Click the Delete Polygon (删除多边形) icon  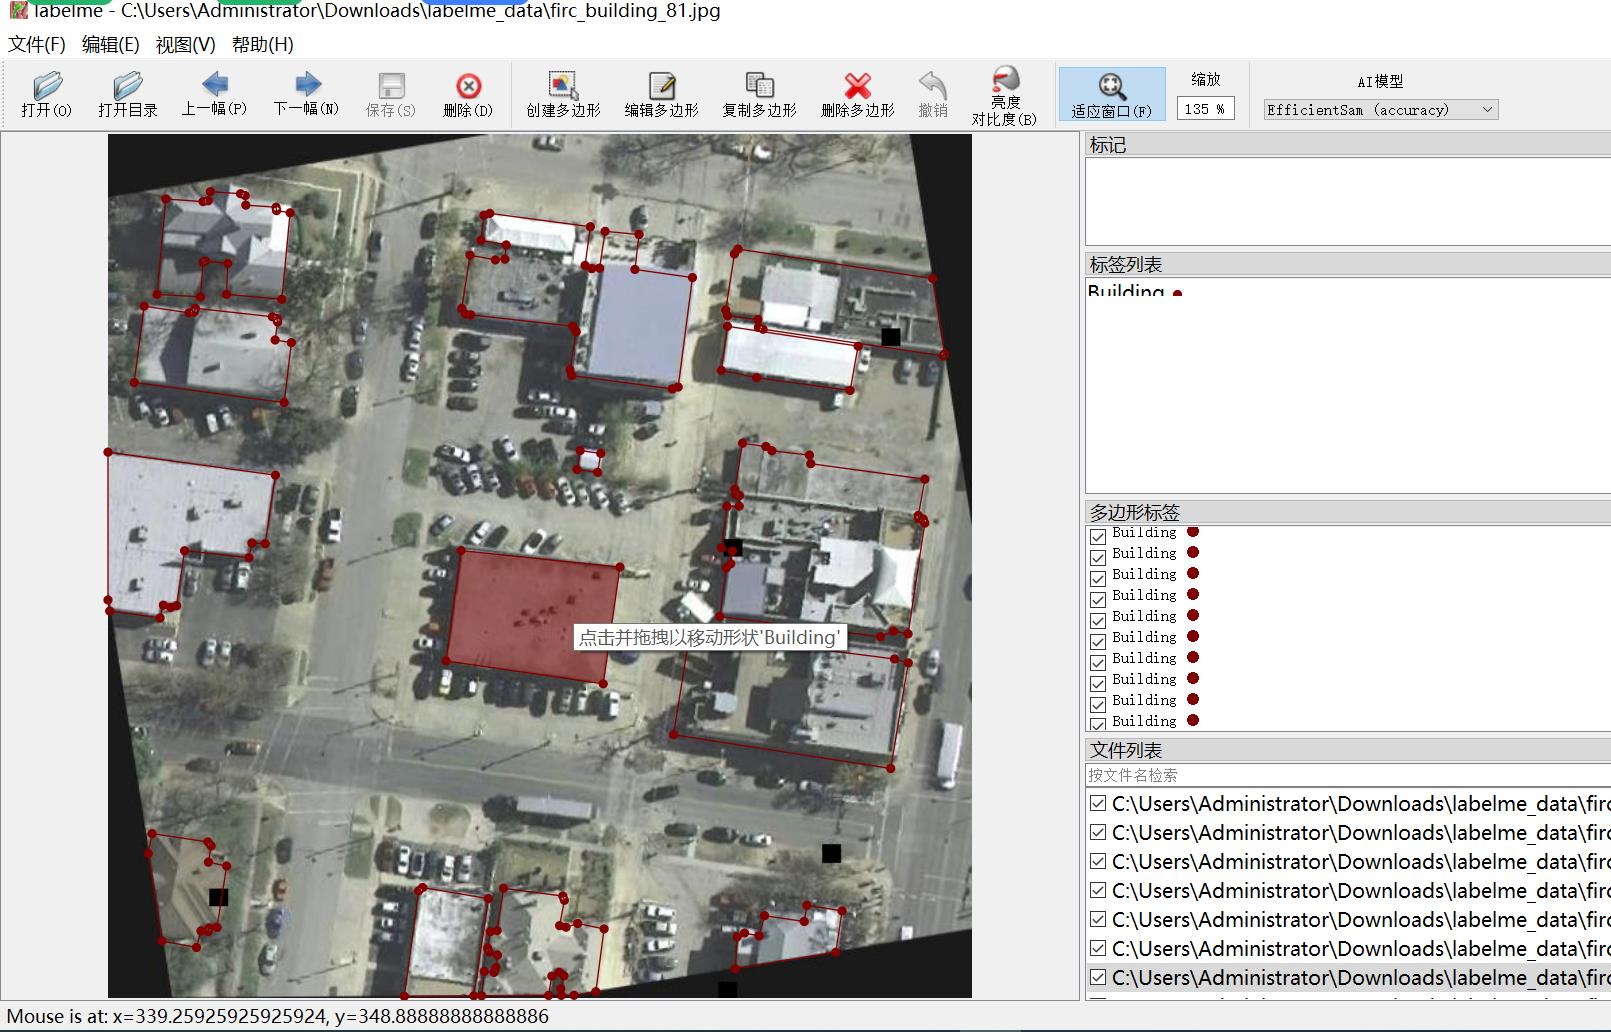[857, 94]
